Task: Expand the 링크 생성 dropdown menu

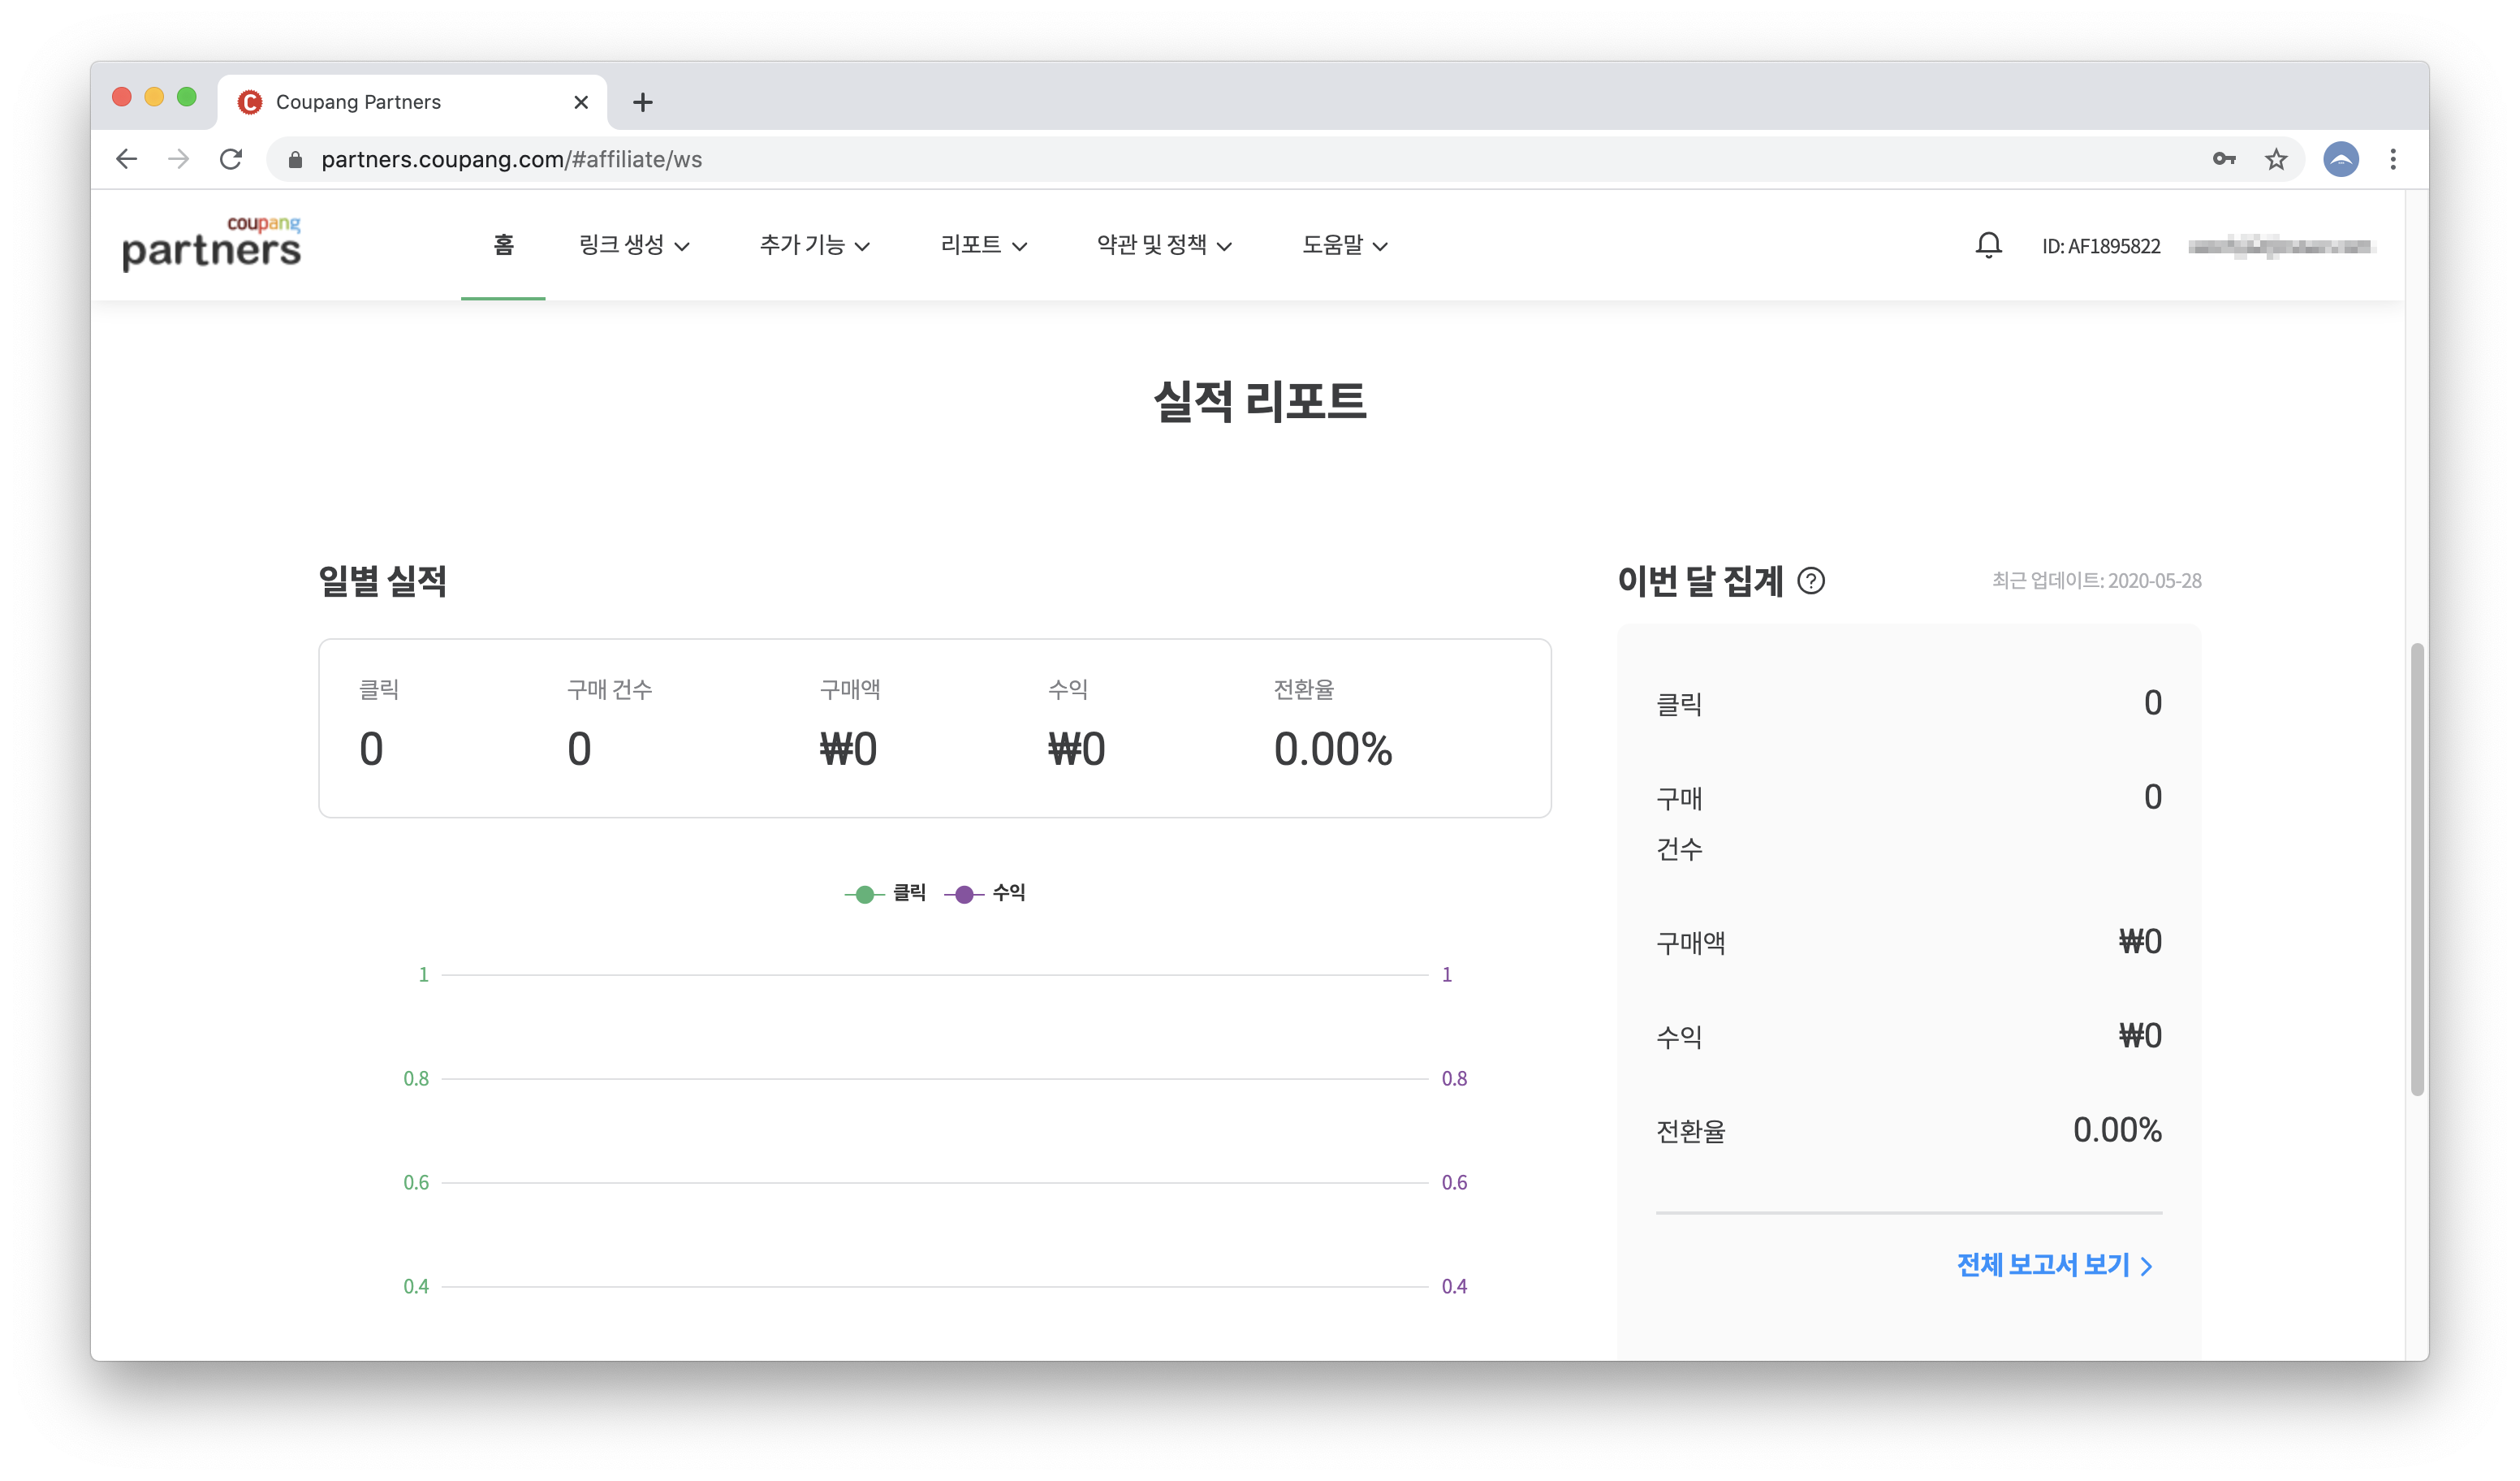Action: (x=634, y=245)
